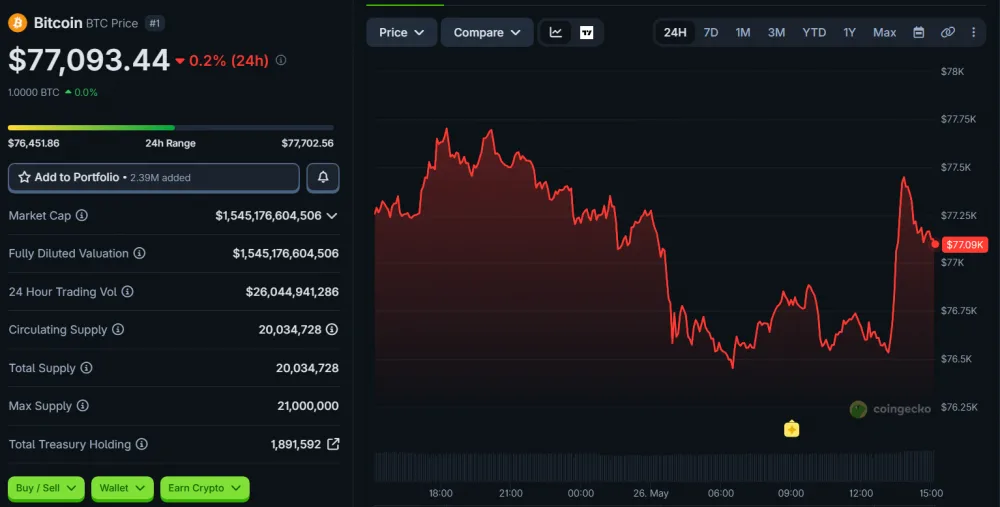Select the 7D time range tab
Image resolution: width=1000 pixels, height=507 pixels.
pyautogui.click(x=710, y=33)
